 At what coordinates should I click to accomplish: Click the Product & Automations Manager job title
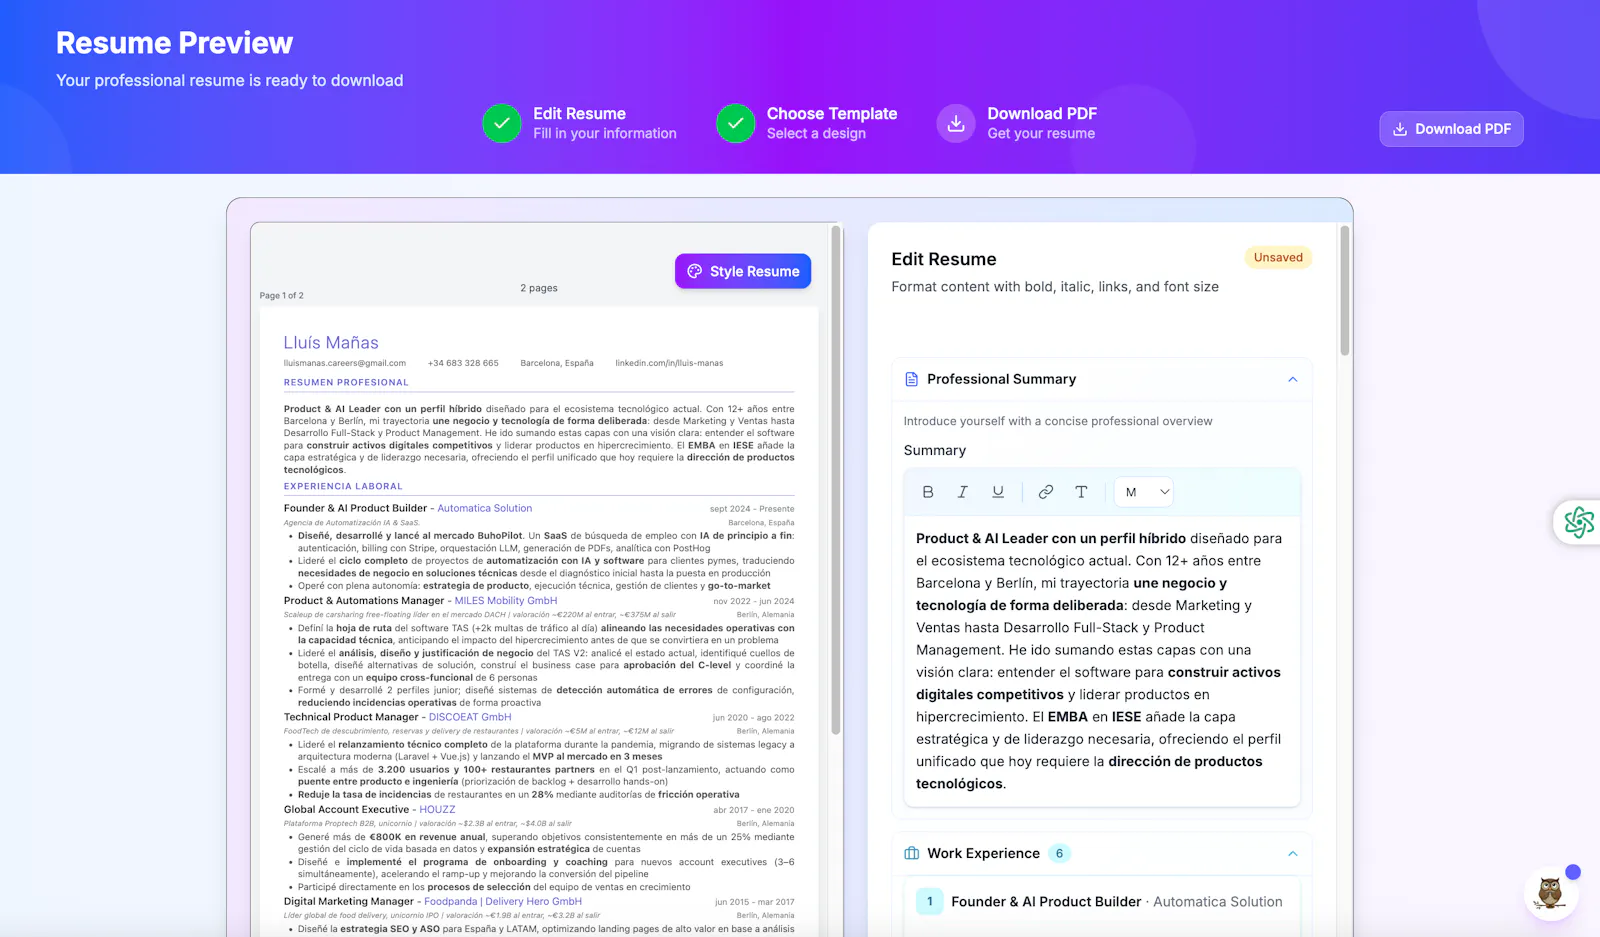(x=364, y=601)
